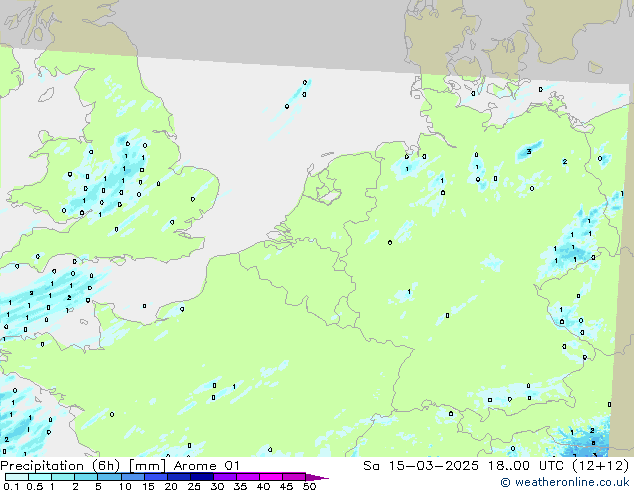
Task: Click the 15–20 mm legend color swatch
Action: pos(156,477)
